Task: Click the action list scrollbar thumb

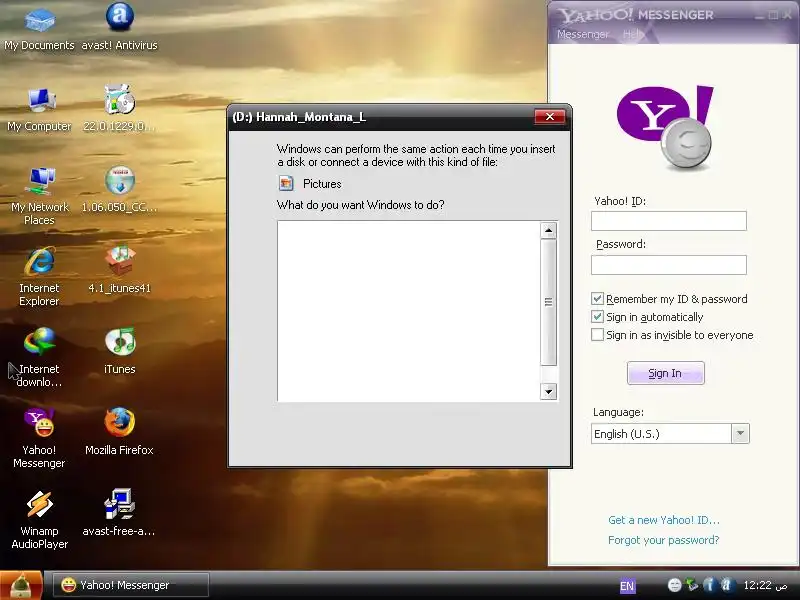Action: [x=548, y=302]
